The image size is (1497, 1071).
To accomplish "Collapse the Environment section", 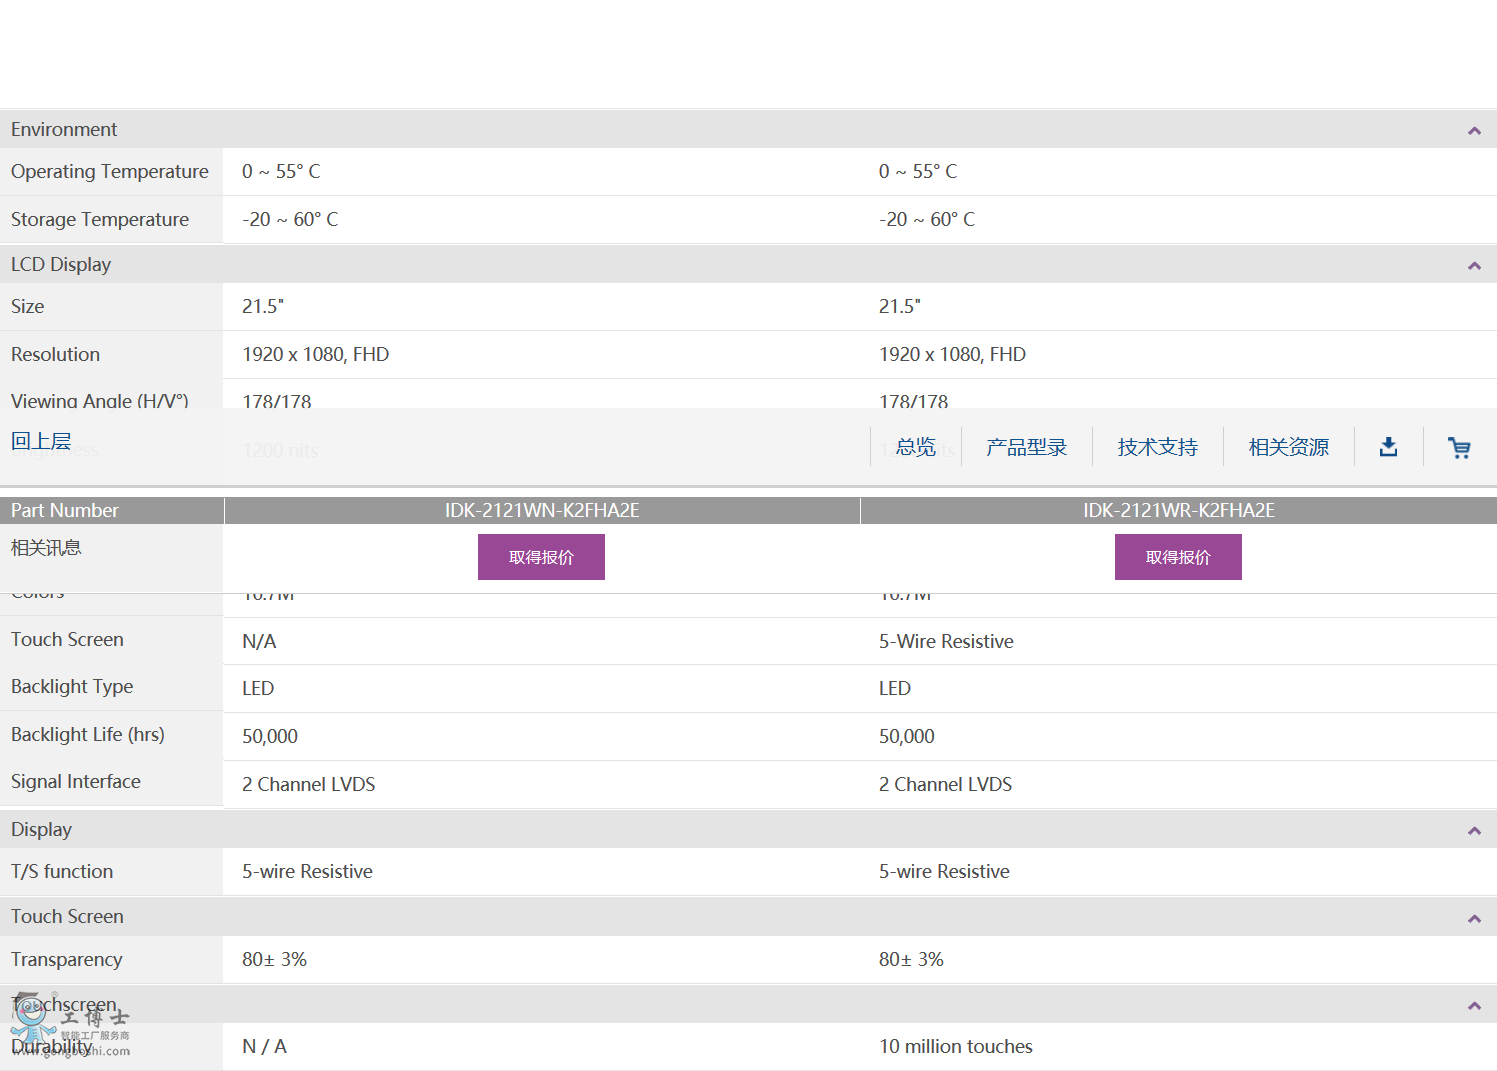I will [1473, 131].
